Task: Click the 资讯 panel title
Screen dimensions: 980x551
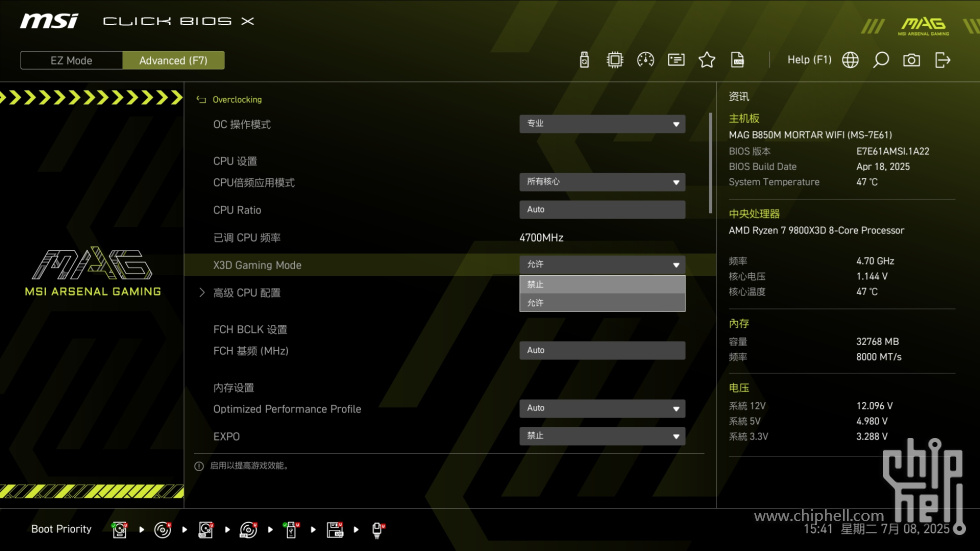Action: tap(739, 96)
